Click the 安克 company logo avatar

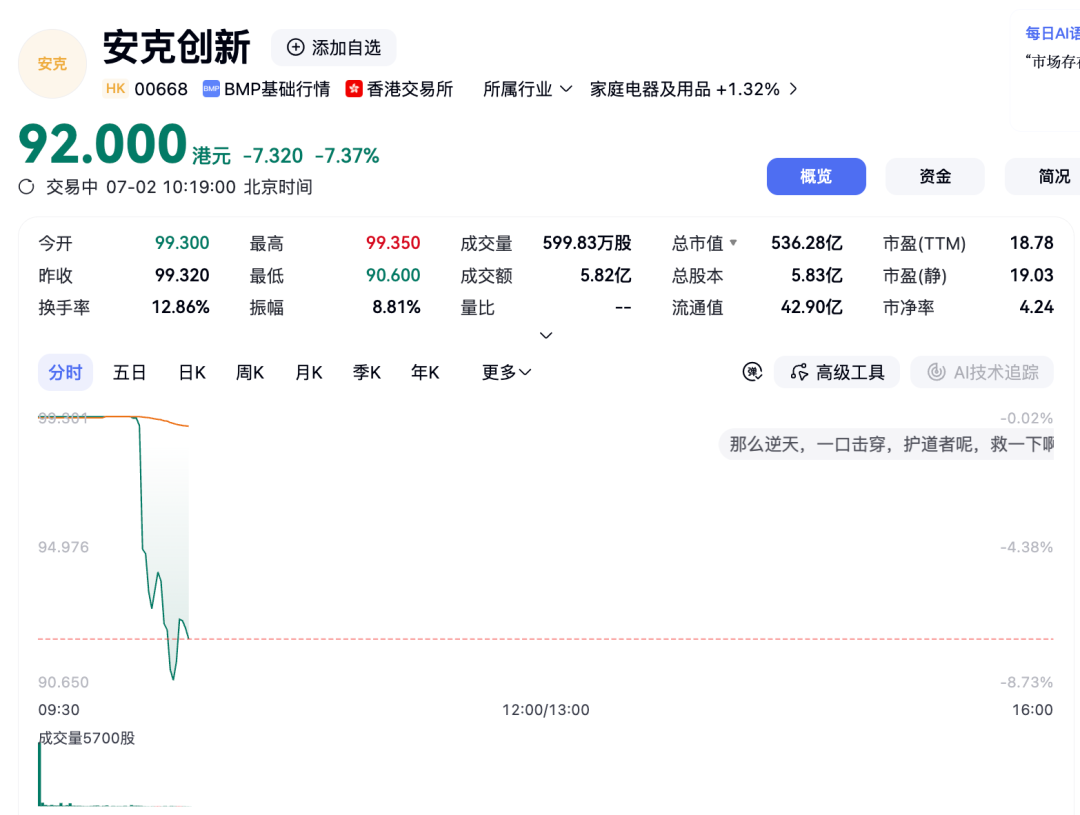tap(52, 64)
